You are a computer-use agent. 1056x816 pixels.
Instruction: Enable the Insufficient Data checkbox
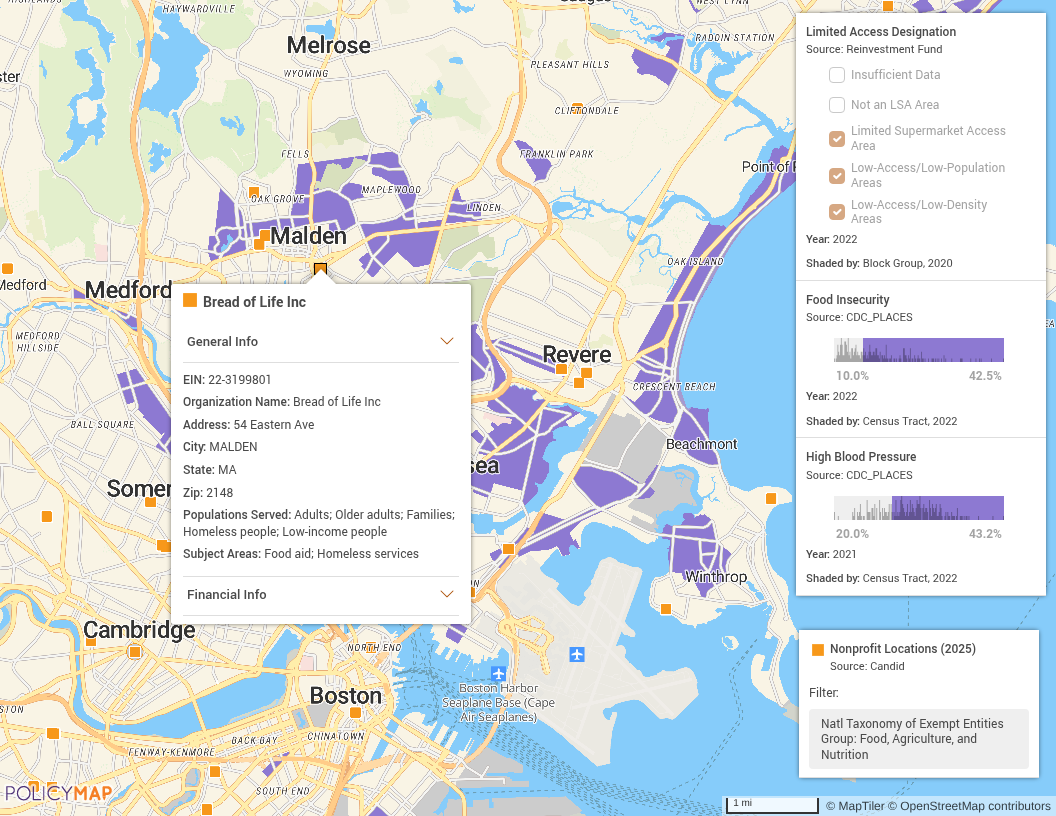click(837, 75)
